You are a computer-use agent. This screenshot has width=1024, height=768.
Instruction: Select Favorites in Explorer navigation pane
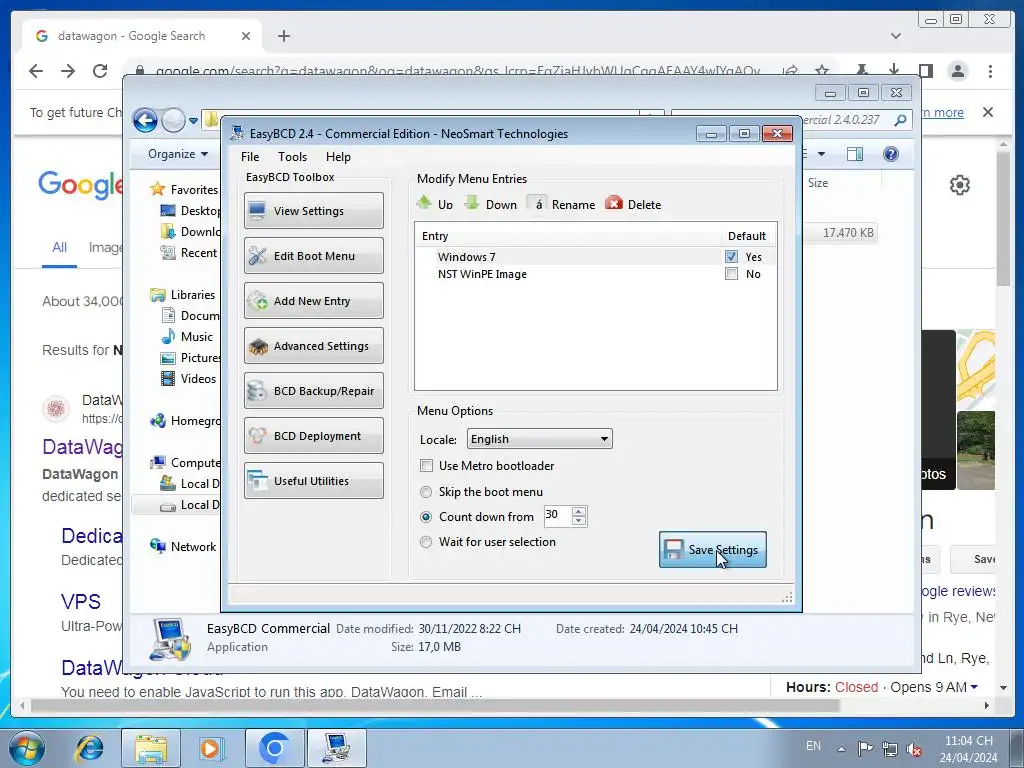coord(194,189)
